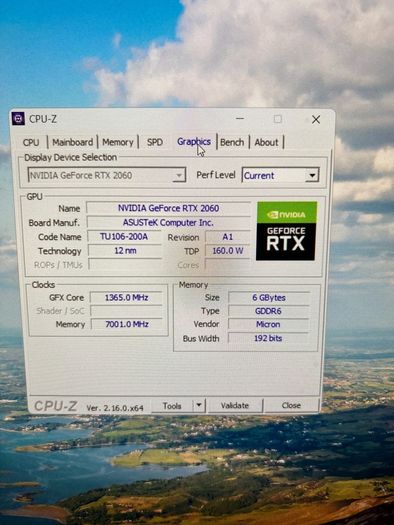This screenshot has height=525, width=394.
Task: Click the NVIDIA GeForce RTX logo image
Action: (x=286, y=231)
